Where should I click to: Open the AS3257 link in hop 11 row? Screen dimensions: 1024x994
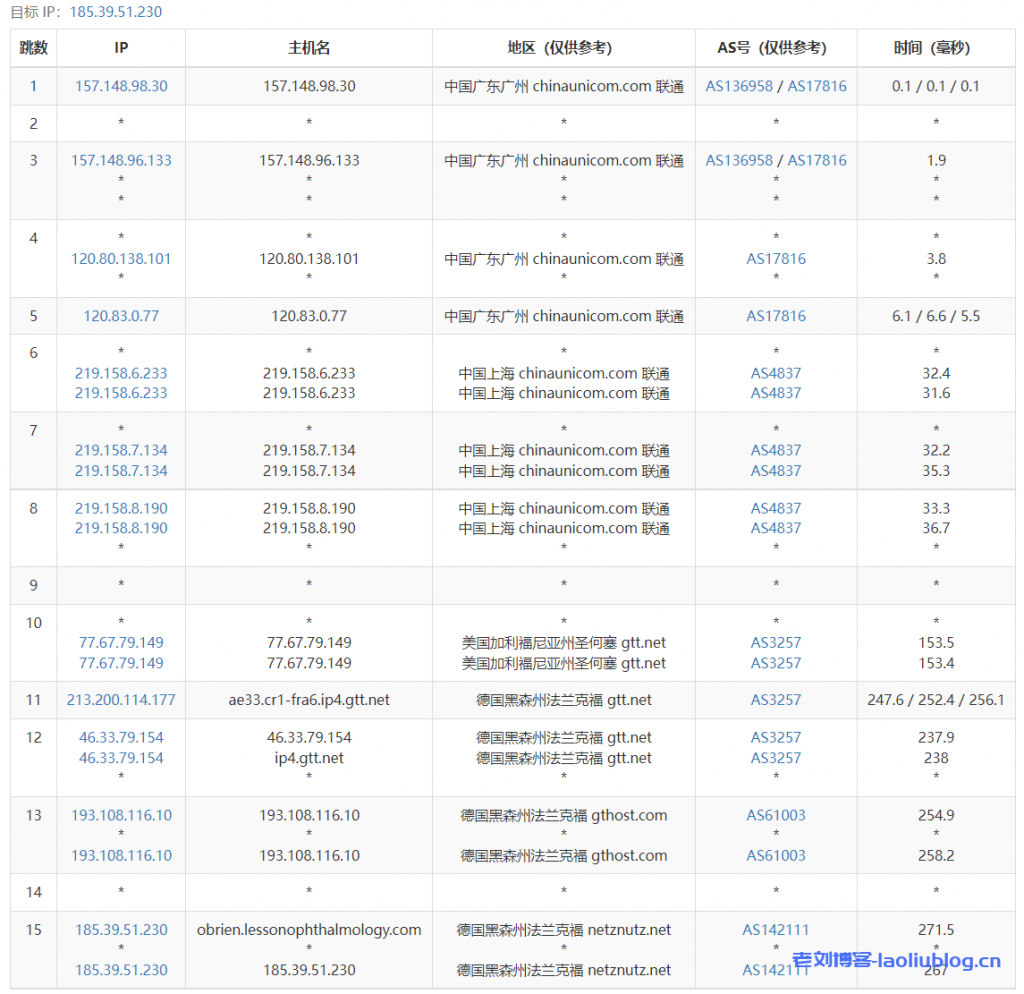pyautogui.click(x=776, y=700)
